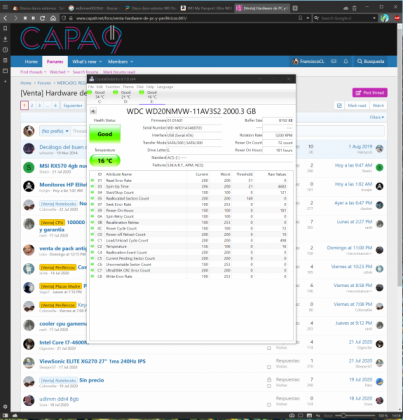Adjust the page zoom slider

pos(354,415)
